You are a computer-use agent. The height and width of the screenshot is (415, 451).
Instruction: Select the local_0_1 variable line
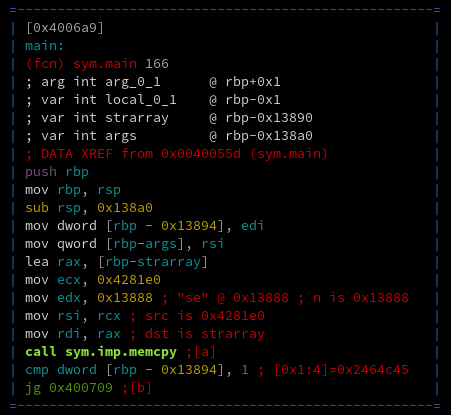click(153, 100)
